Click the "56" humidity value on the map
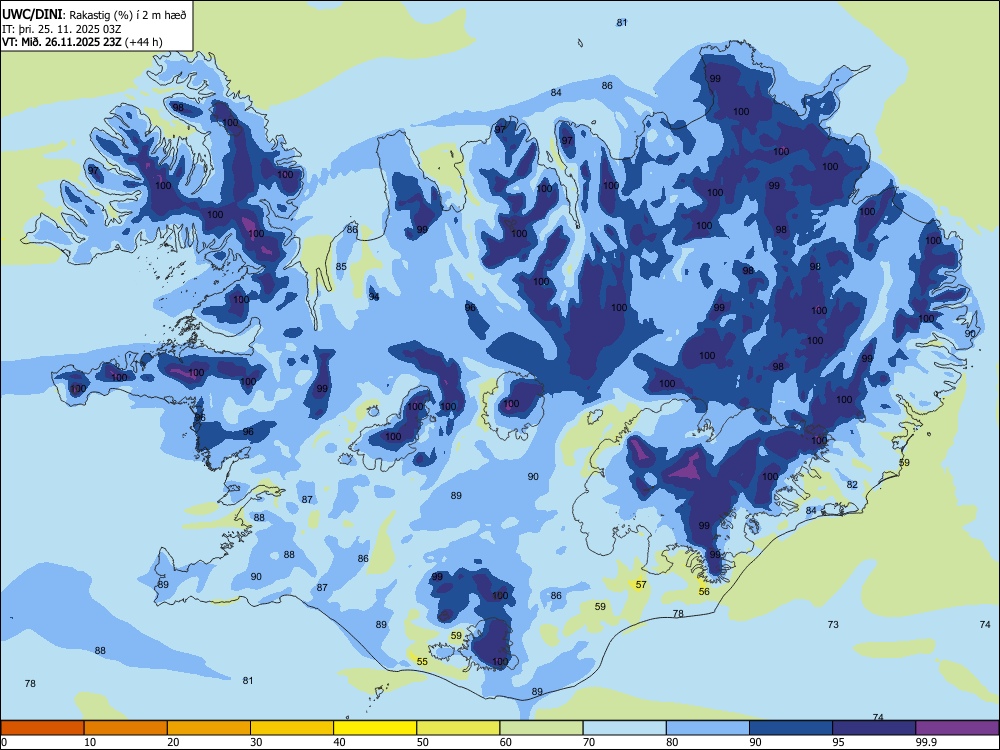1000x750 pixels. (x=704, y=591)
